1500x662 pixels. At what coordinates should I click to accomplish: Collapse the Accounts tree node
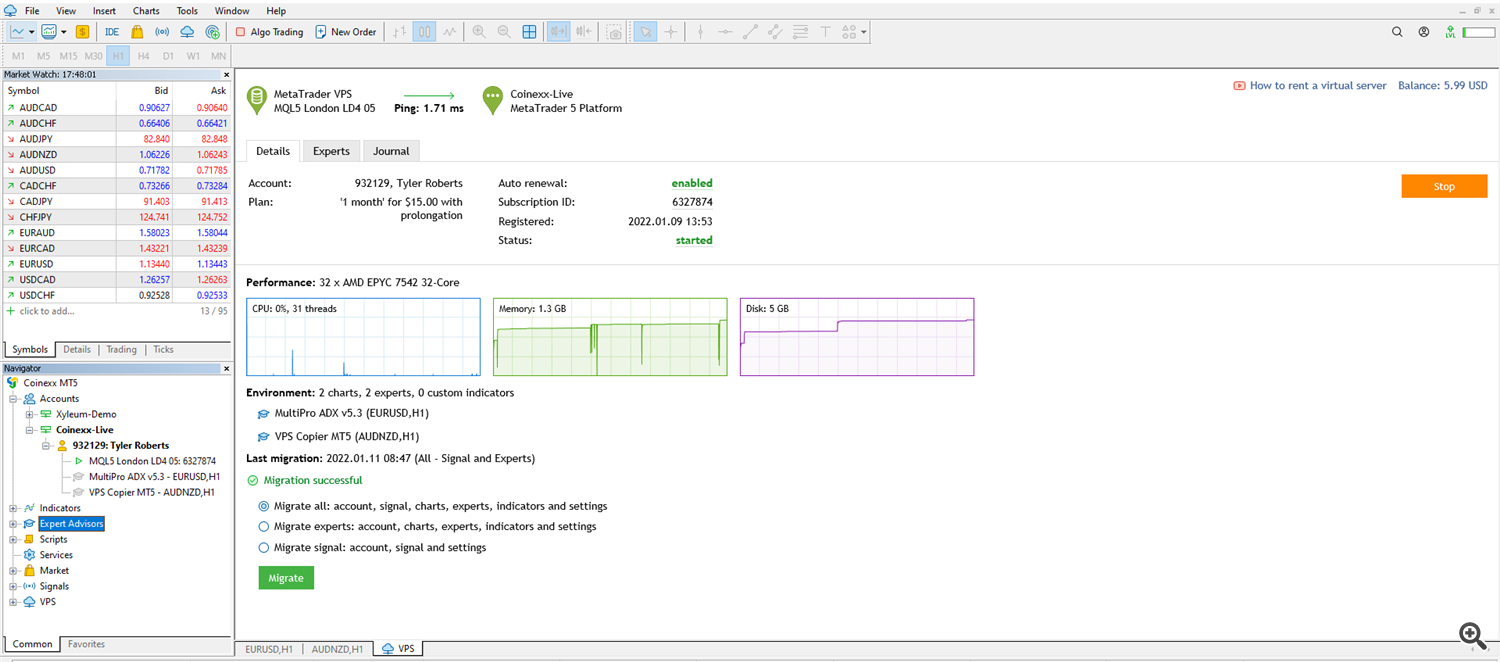click(x=14, y=399)
